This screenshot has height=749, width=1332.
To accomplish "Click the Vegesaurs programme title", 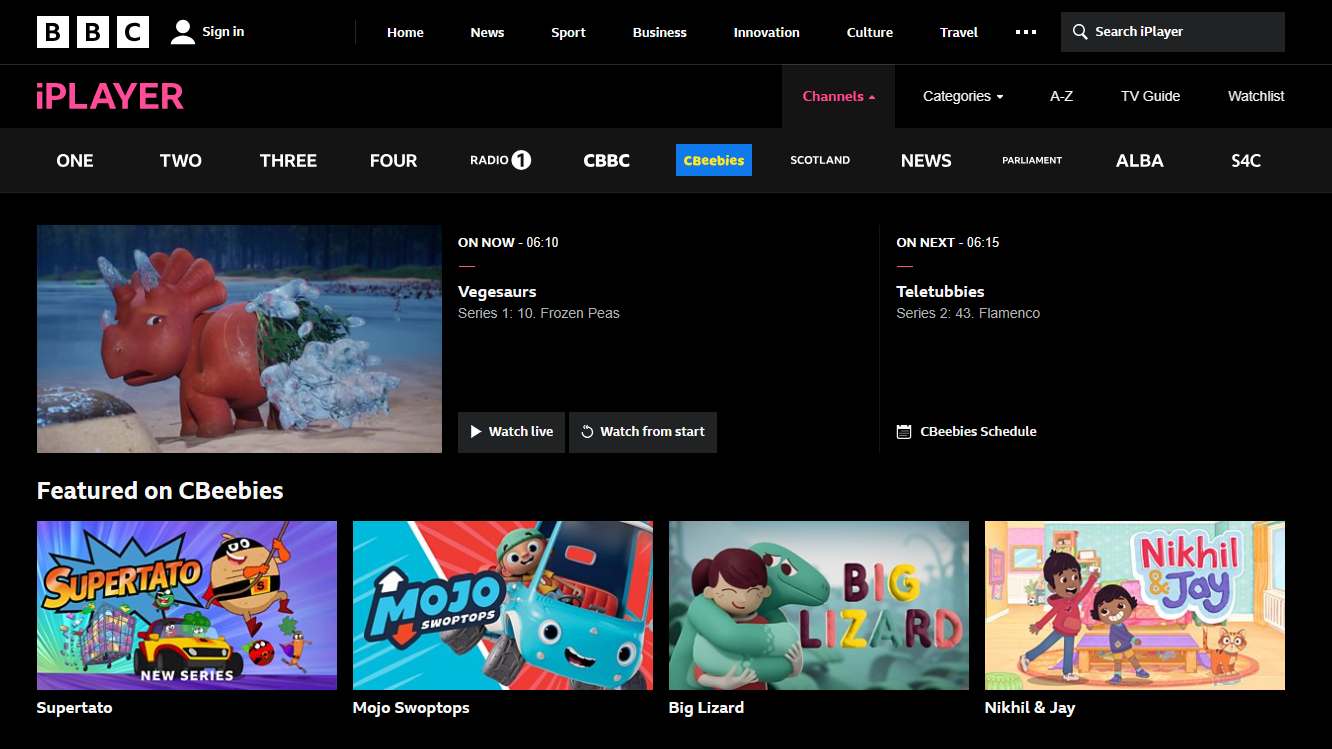I will [497, 291].
